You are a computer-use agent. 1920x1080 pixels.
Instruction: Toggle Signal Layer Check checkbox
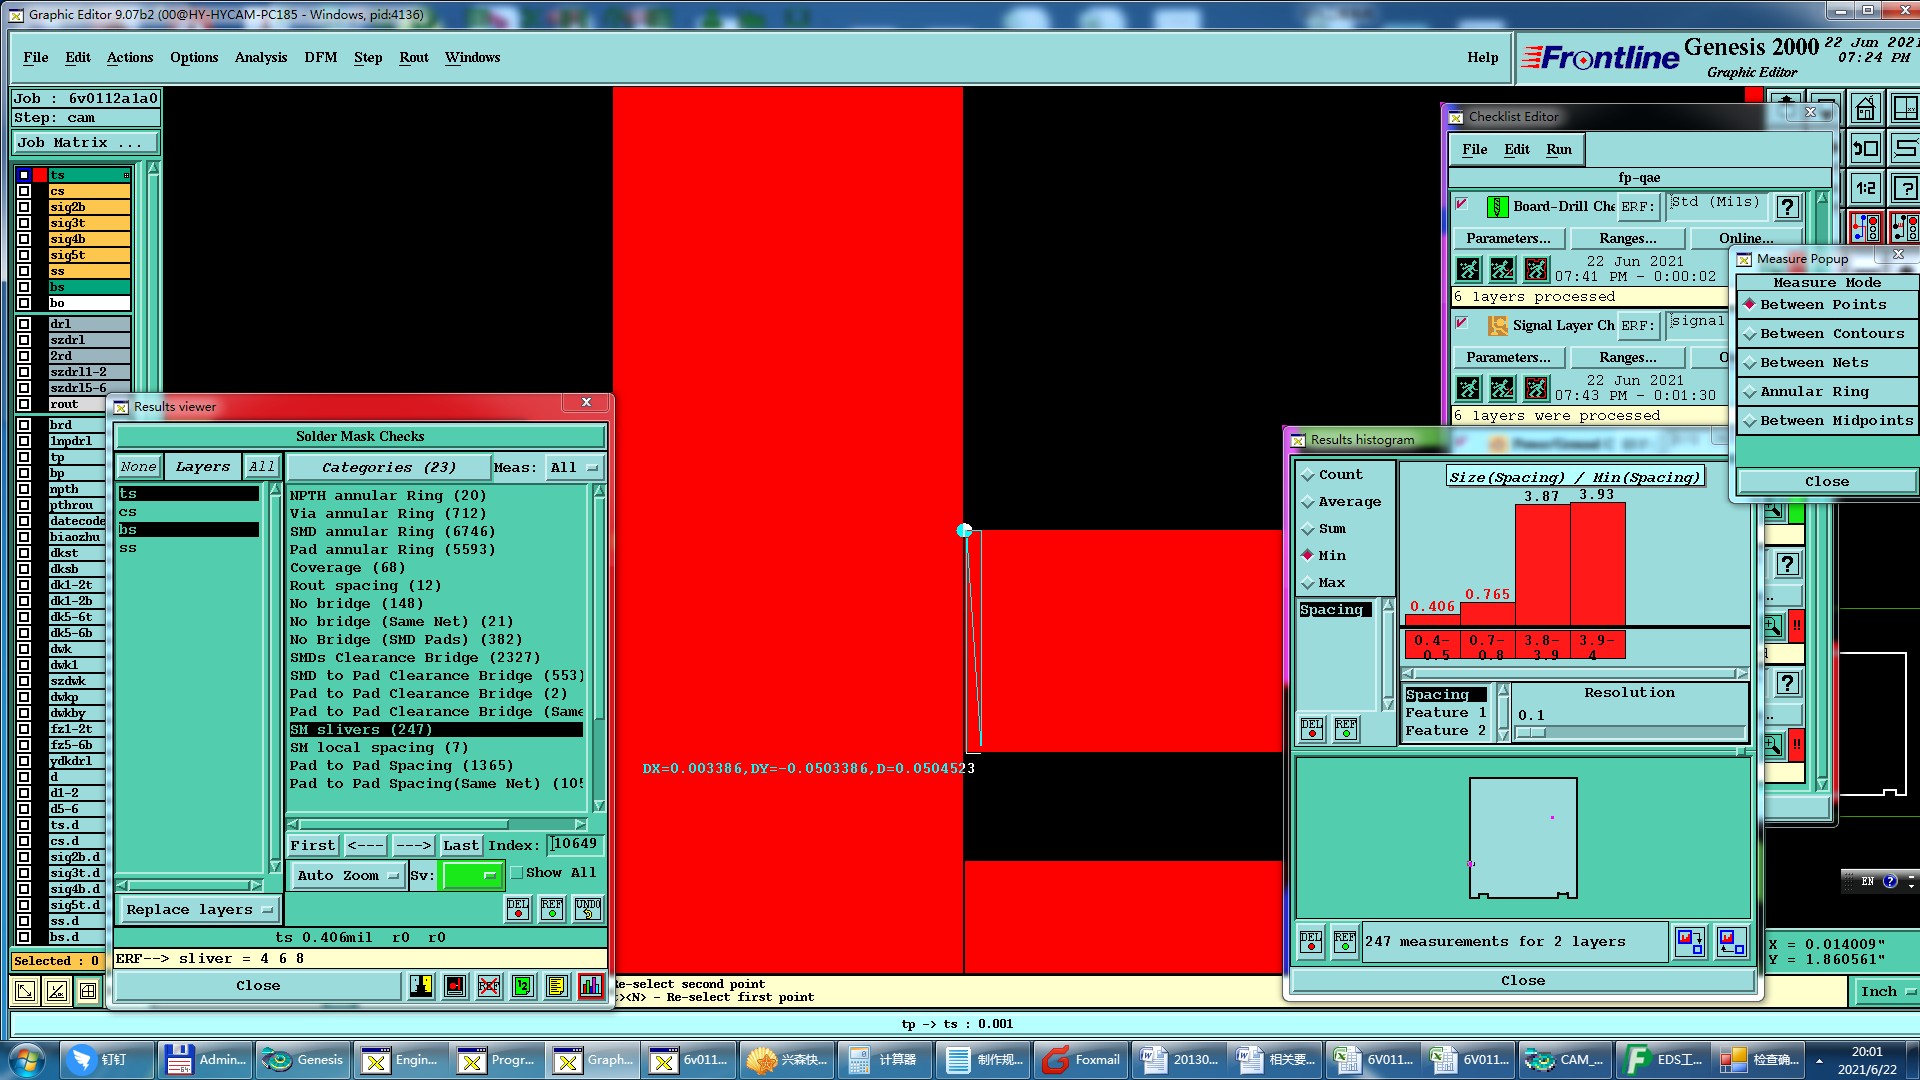click(1462, 323)
